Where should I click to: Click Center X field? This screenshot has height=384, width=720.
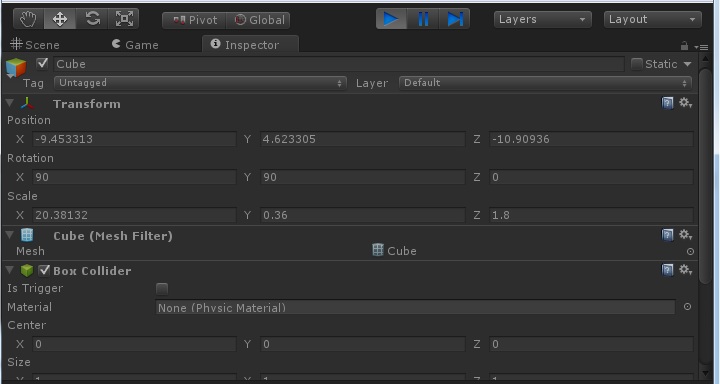point(134,344)
